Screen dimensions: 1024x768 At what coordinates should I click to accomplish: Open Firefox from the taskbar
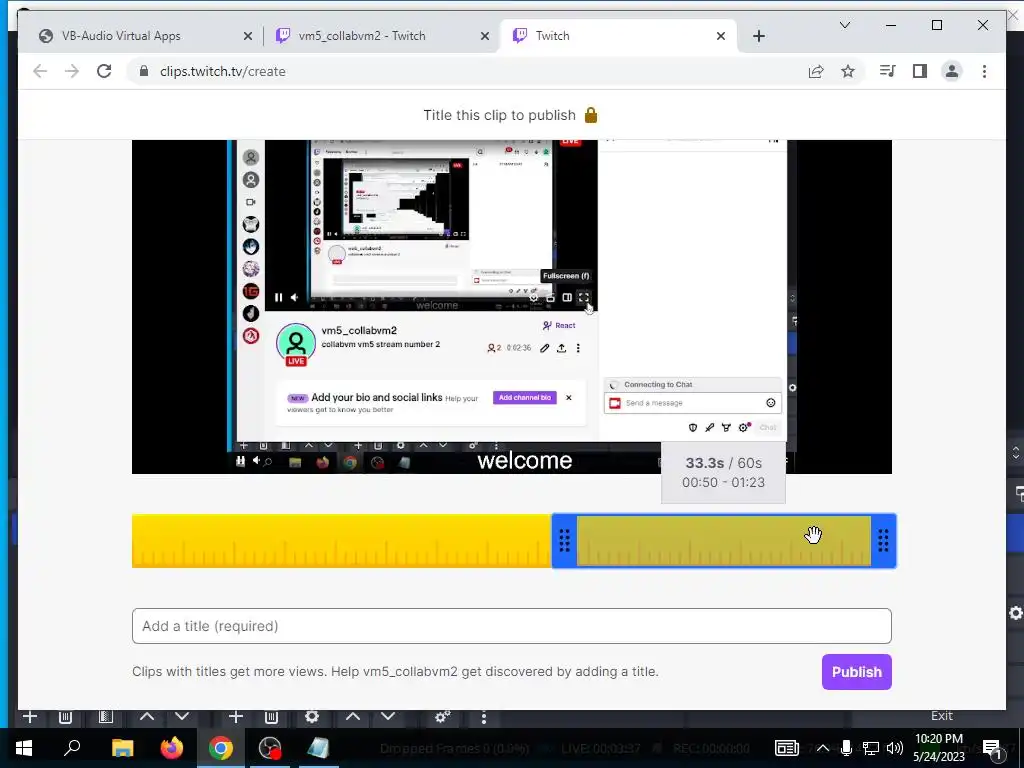172,748
